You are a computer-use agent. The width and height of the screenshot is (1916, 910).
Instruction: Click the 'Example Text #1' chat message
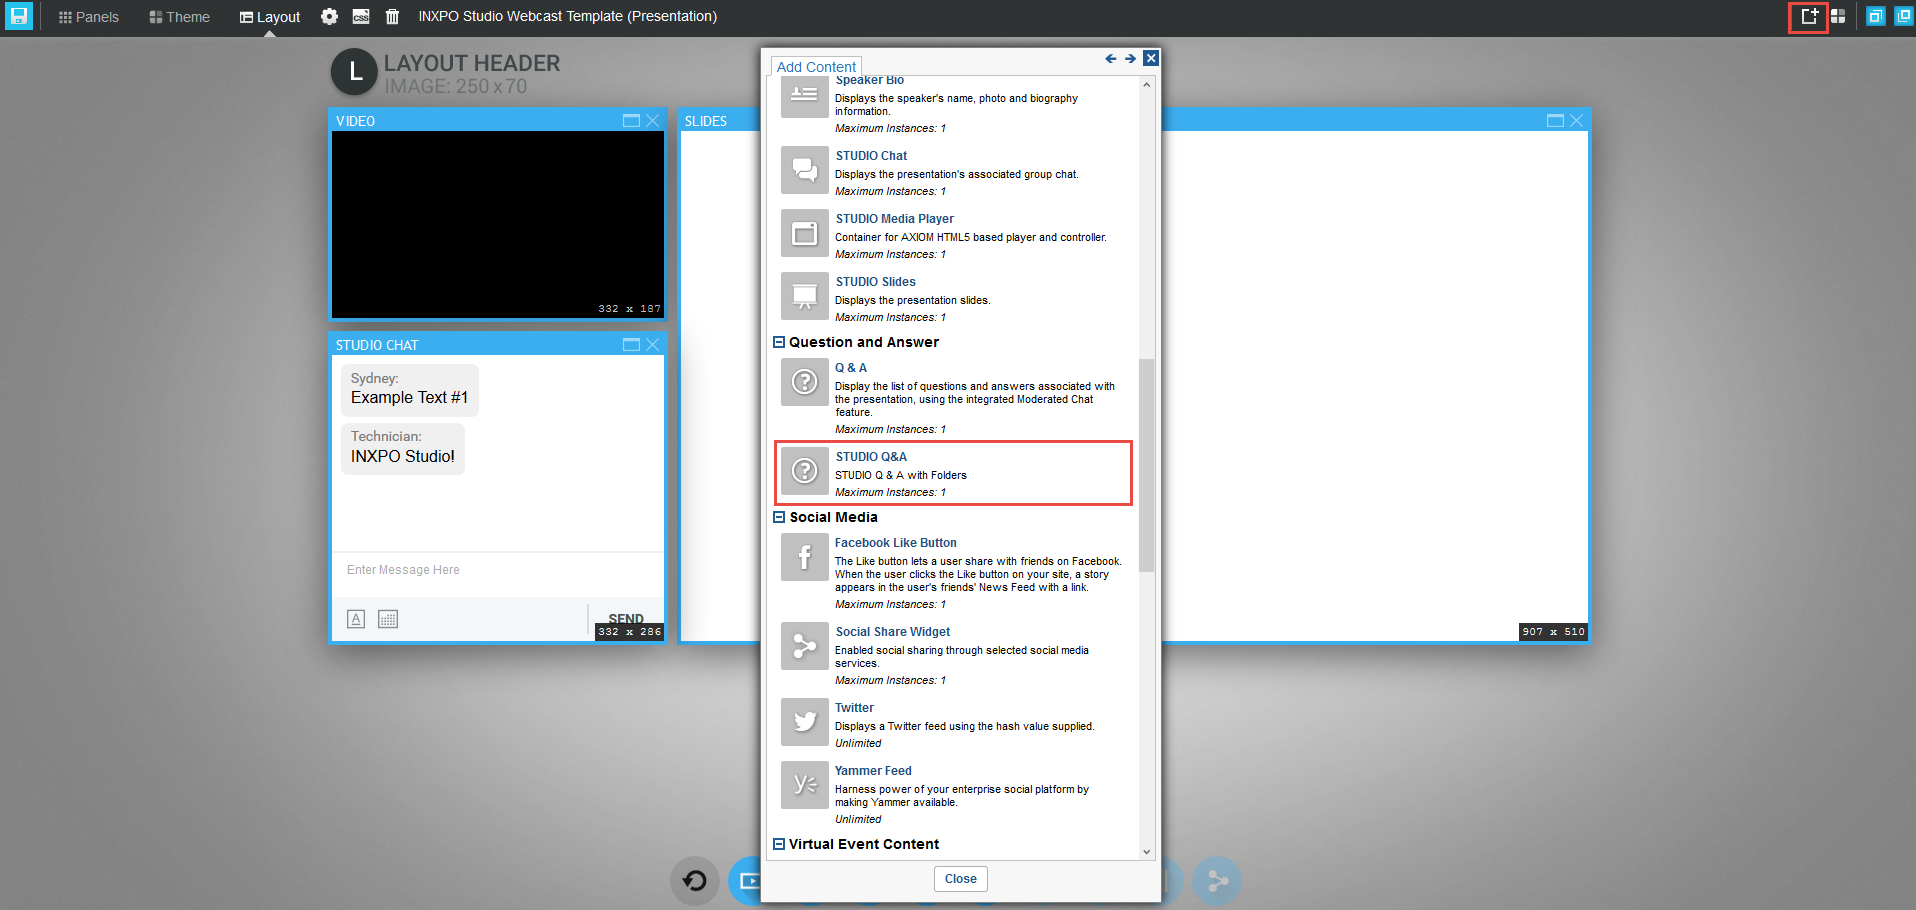[x=409, y=398]
